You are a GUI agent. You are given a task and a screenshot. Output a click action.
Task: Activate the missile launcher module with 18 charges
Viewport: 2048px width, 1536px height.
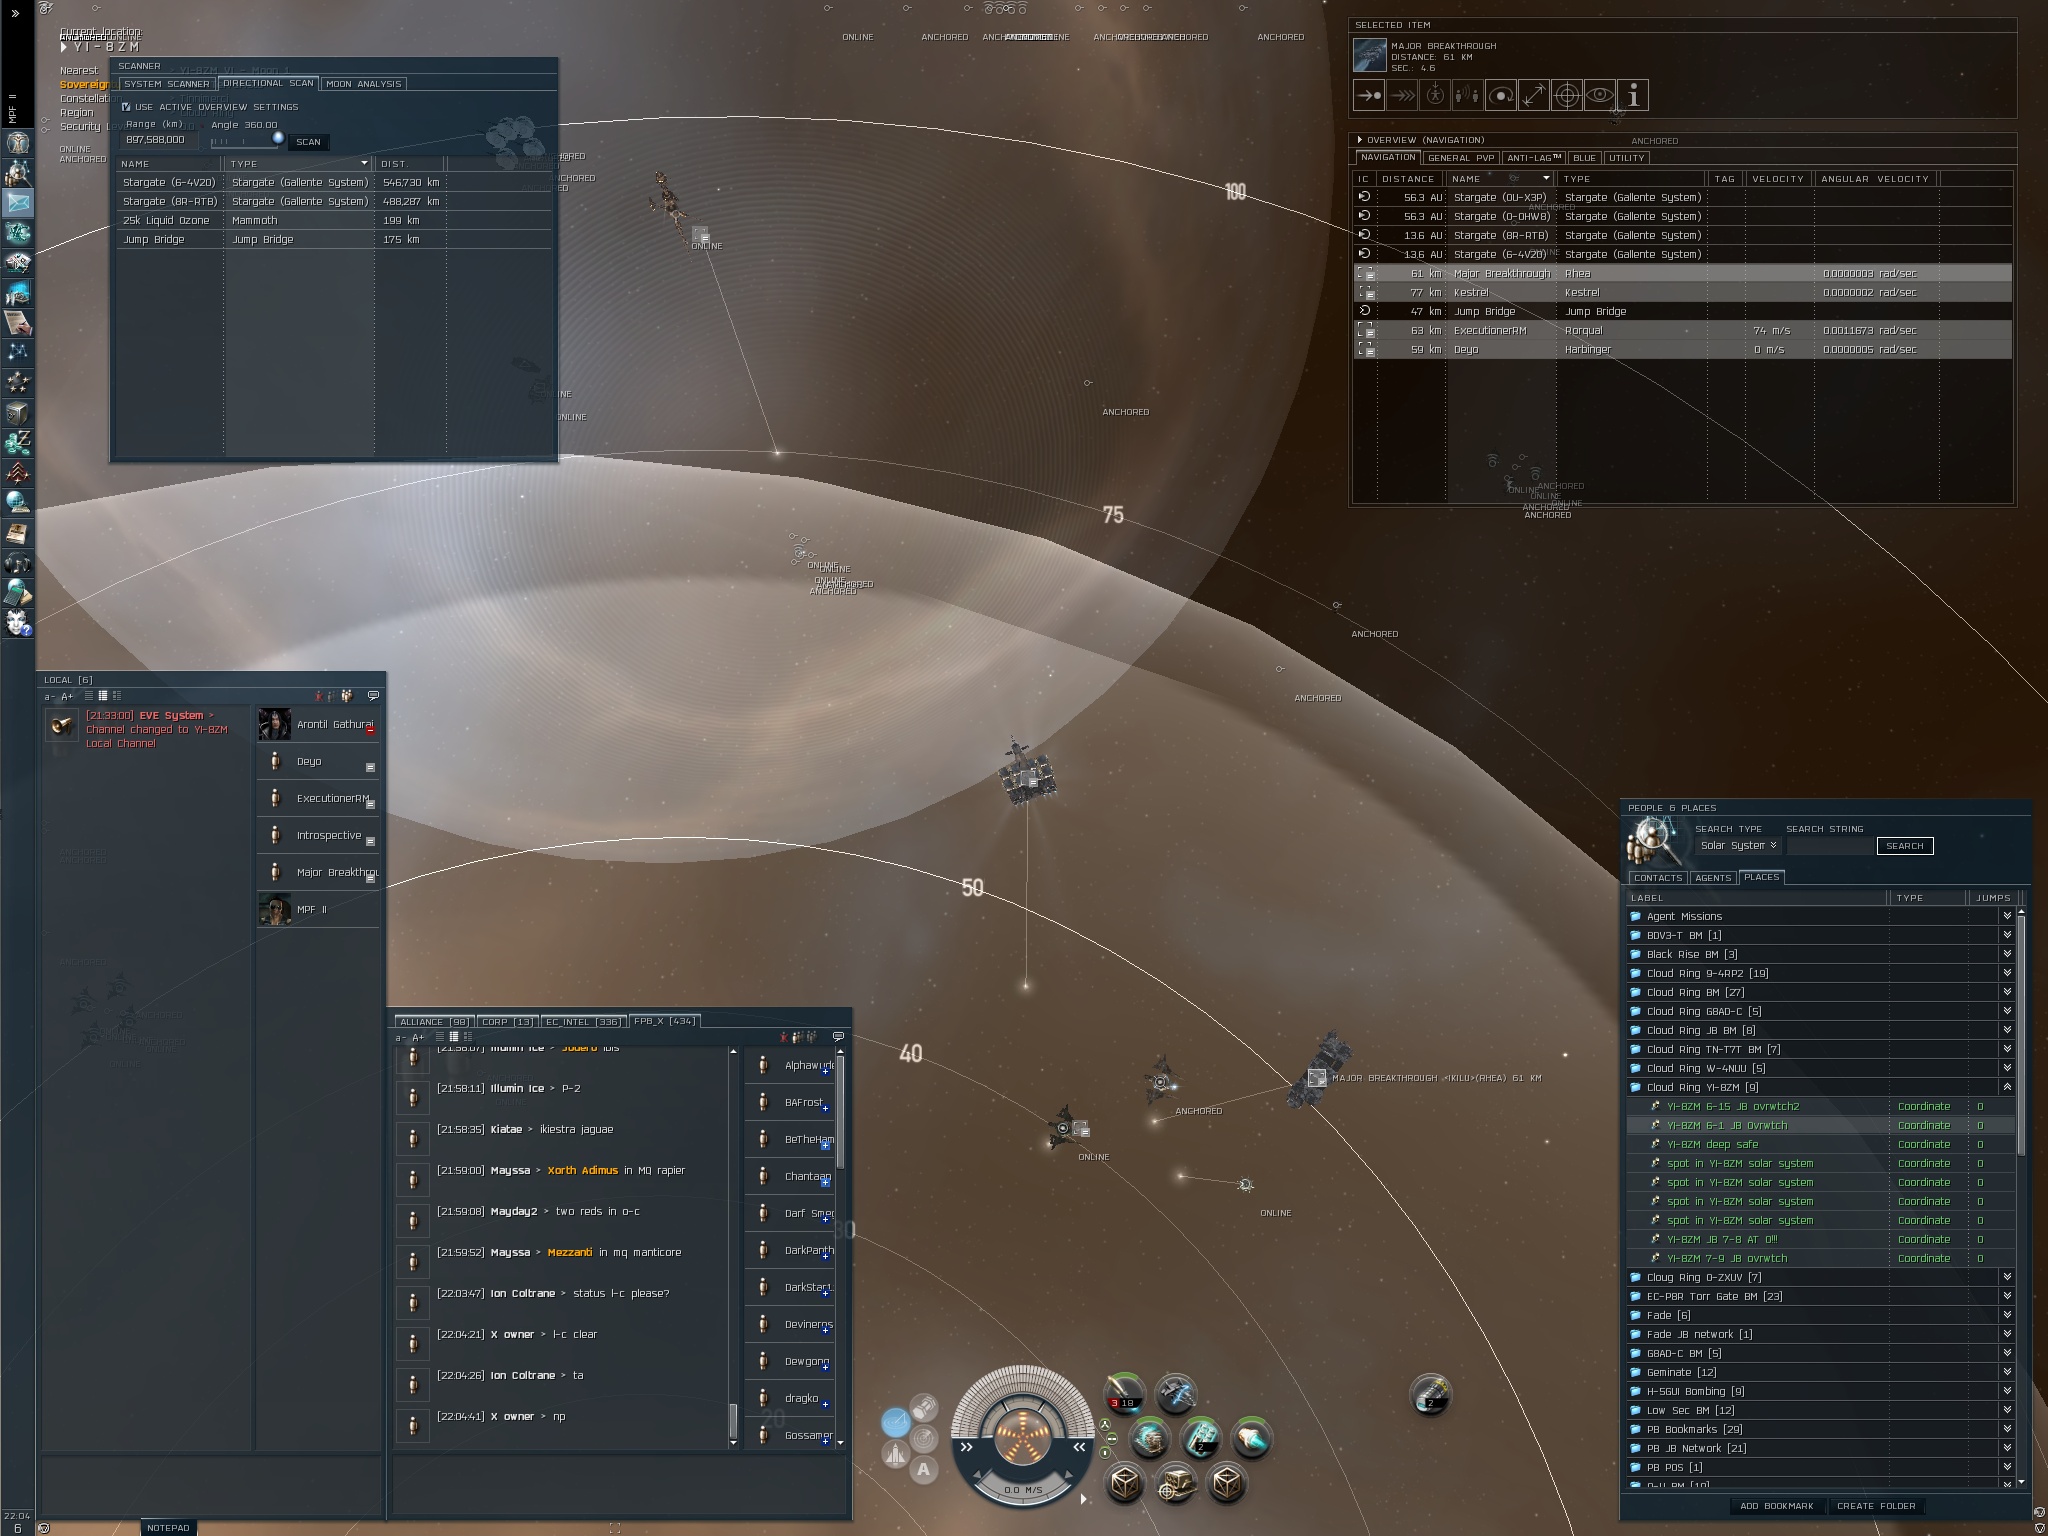[x=1124, y=1394]
